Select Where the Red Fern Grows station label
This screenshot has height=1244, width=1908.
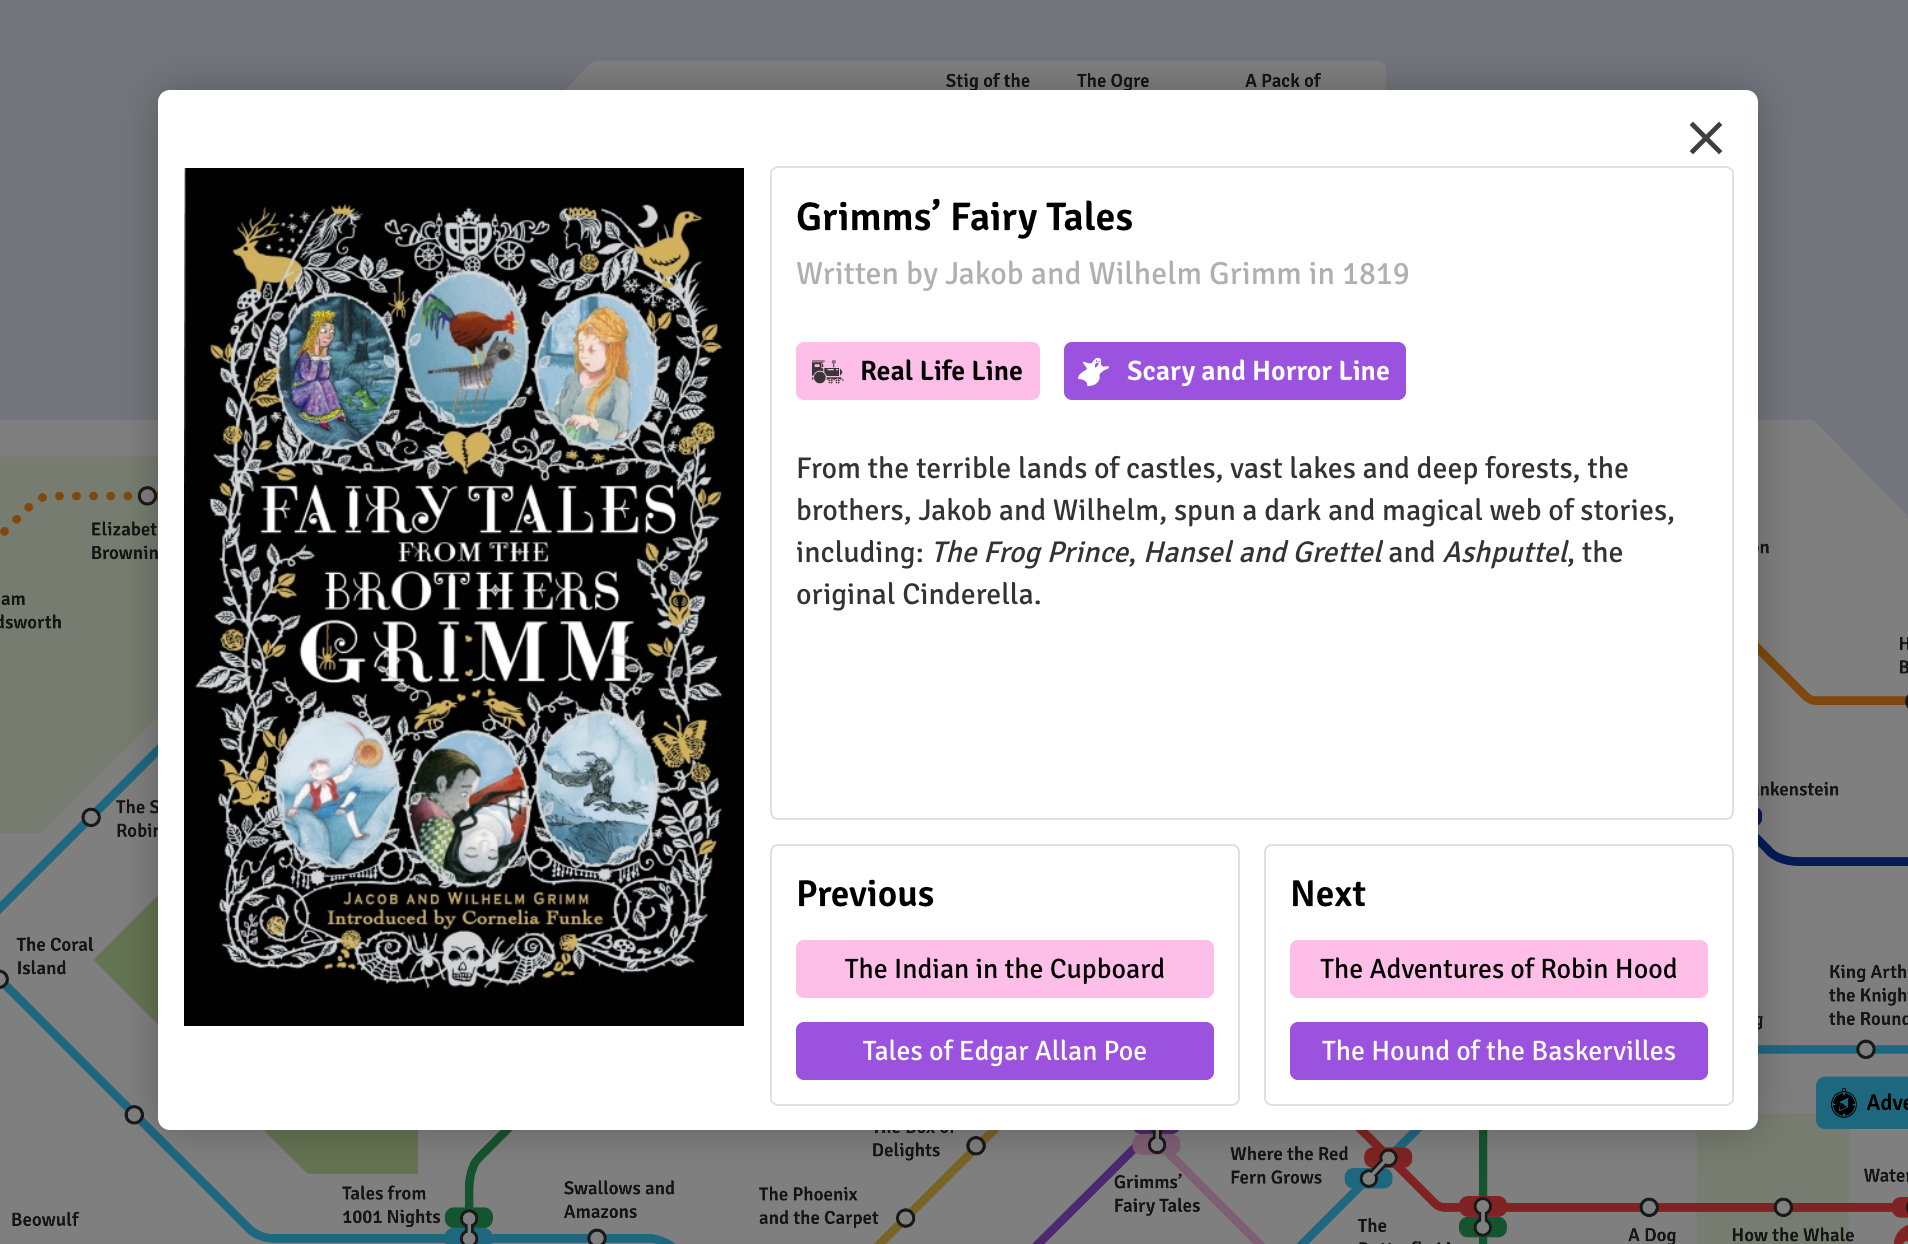pyautogui.click(x=1288, y=1166)
